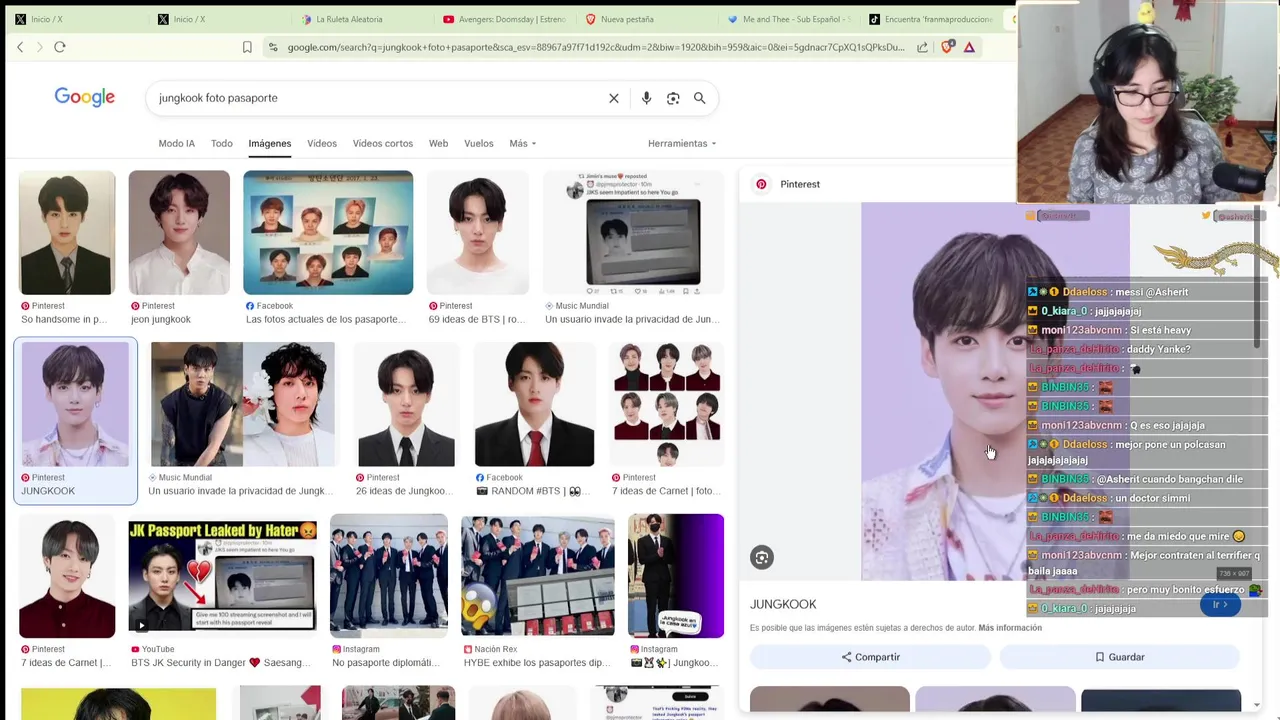Switch to the Nueva pestaña tab

click(x=627, y=19)
